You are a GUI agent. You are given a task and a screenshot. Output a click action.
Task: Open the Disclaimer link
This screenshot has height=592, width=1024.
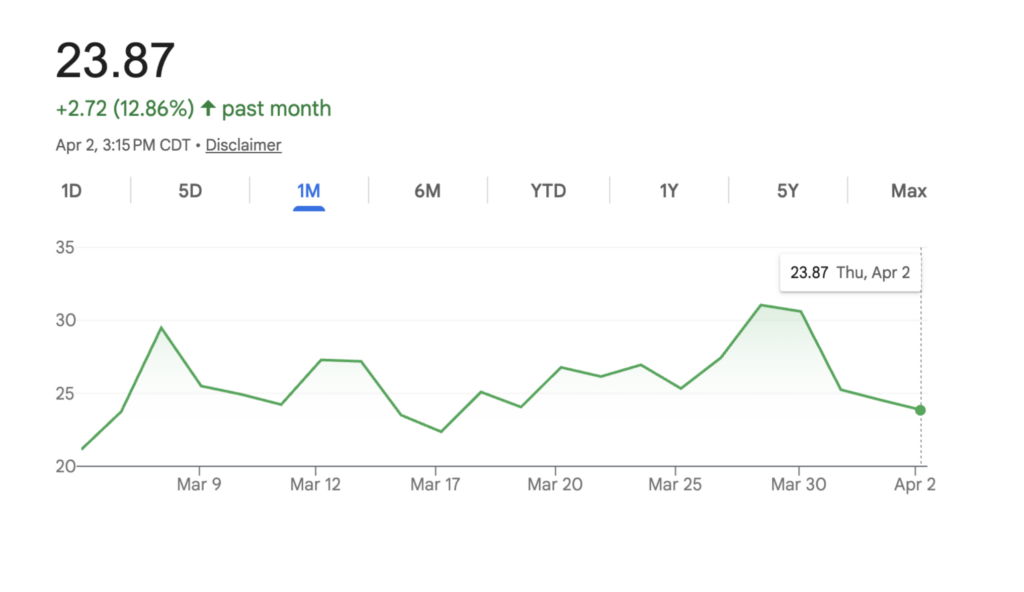coord(243,145)
